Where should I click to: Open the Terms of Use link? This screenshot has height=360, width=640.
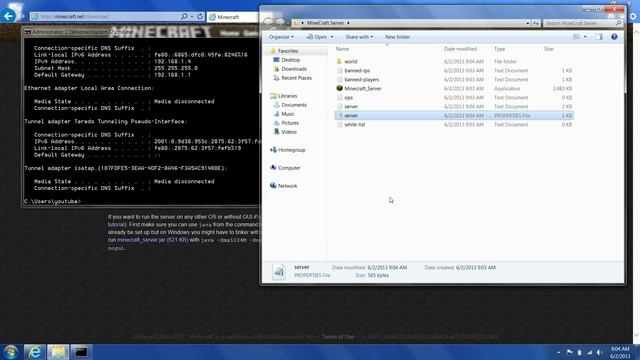(x=338, y=337)
